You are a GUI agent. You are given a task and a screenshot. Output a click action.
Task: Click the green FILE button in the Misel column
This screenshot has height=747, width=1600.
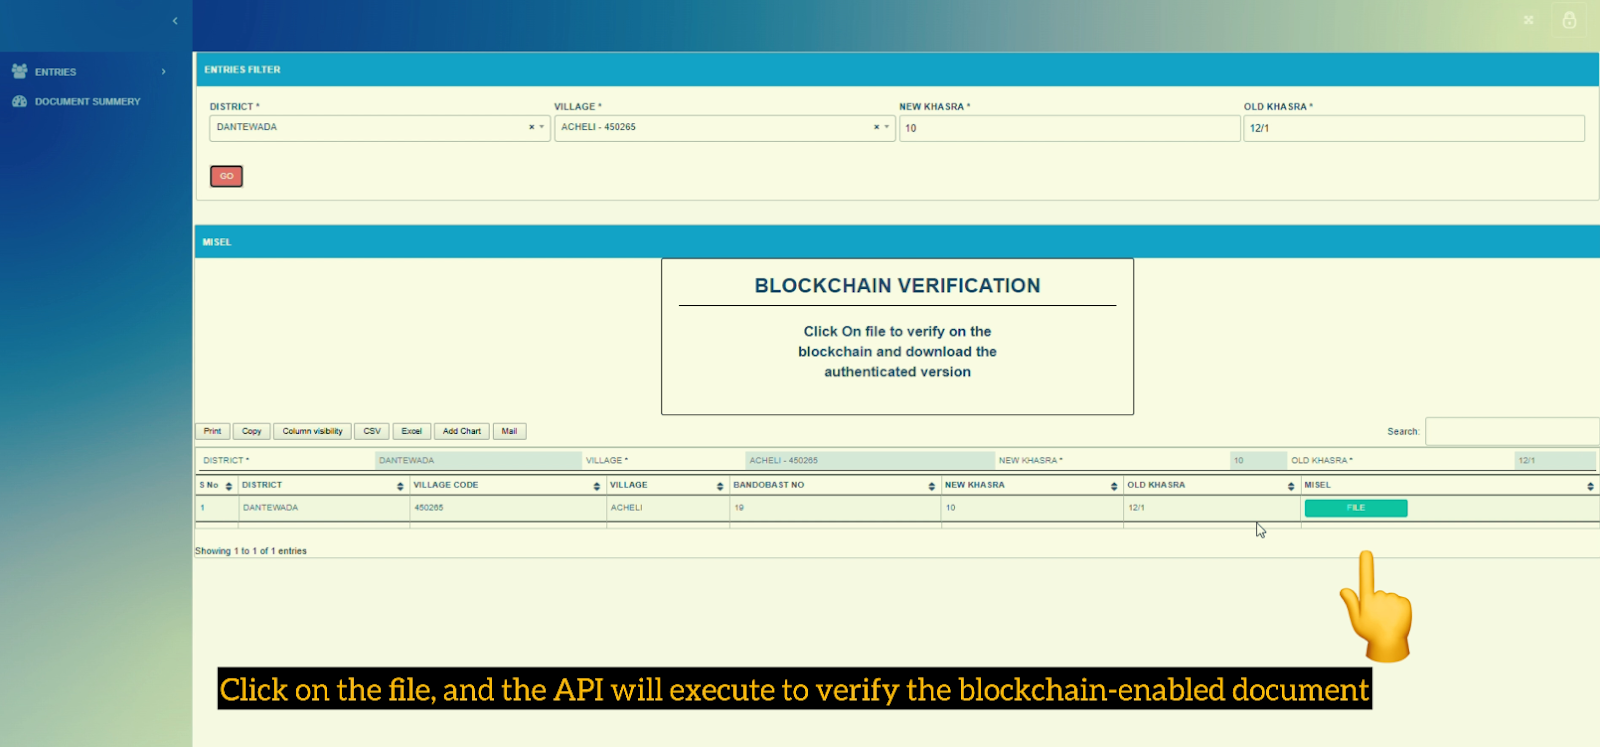[x=1355, y=508]
